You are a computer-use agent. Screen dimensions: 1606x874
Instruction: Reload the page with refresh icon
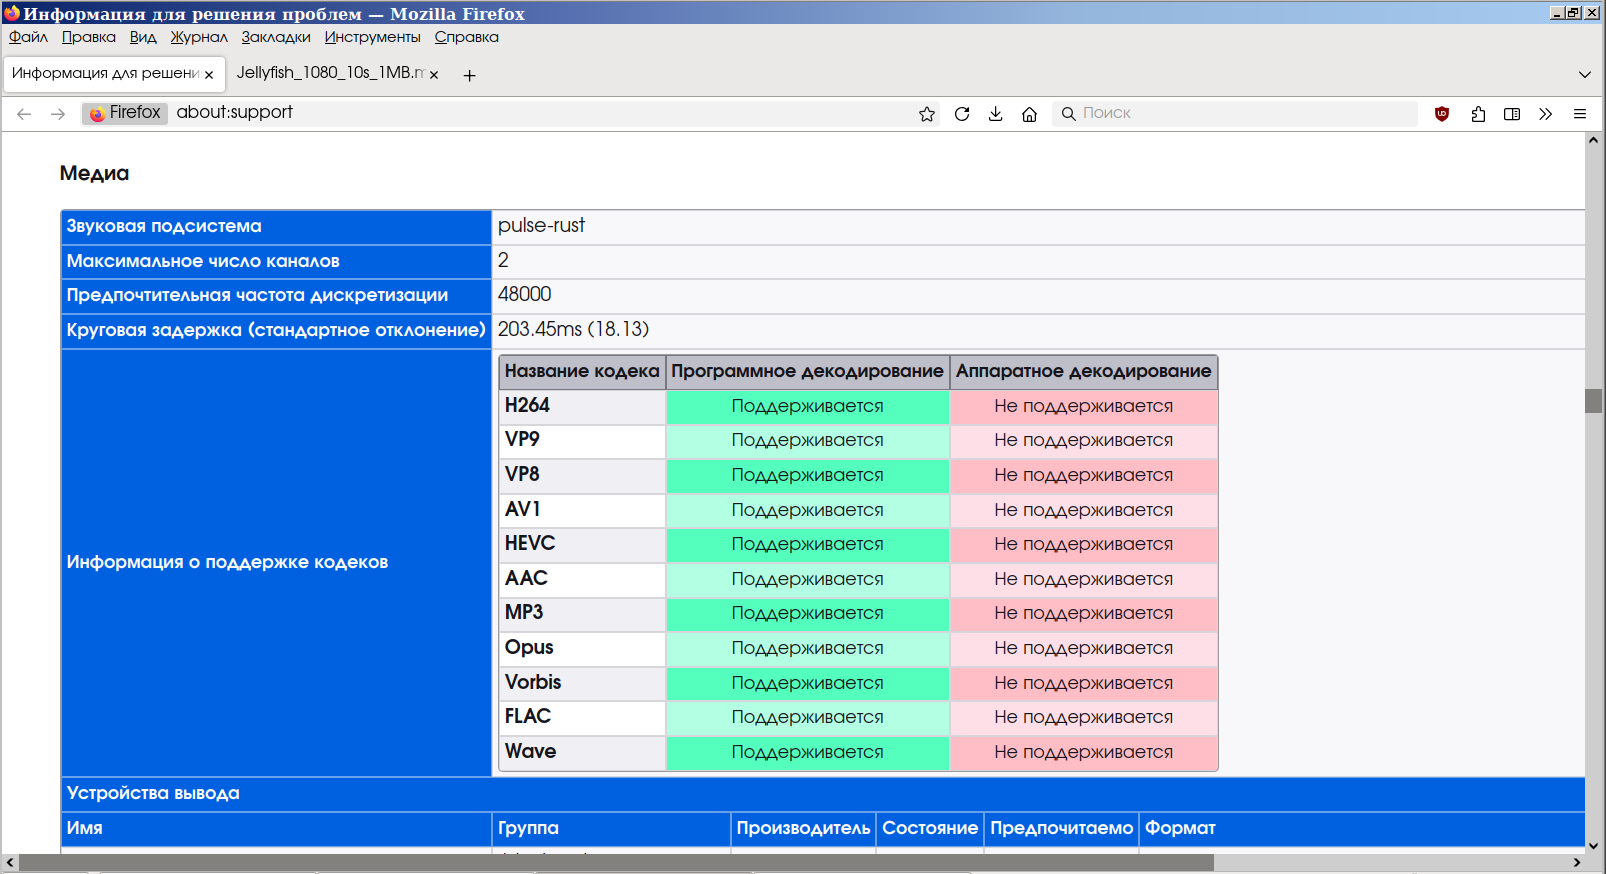point(962,114)
